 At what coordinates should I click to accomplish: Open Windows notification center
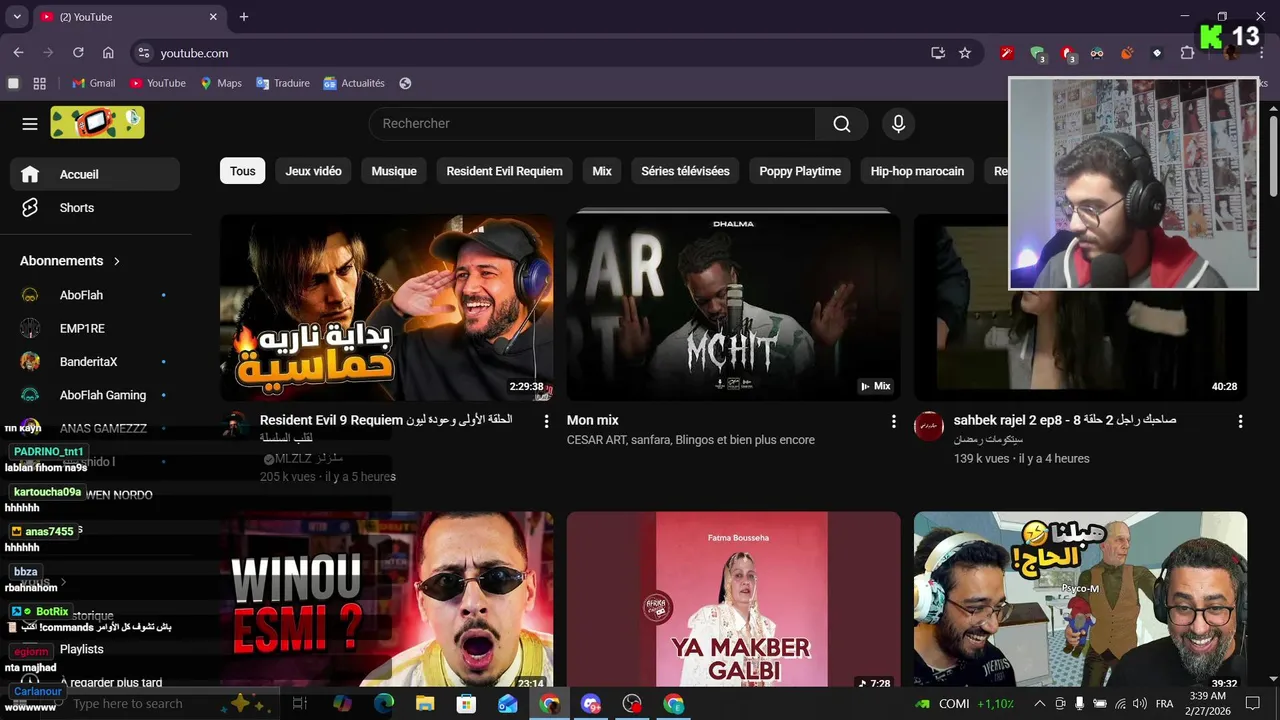click(x=1253, y=704)
